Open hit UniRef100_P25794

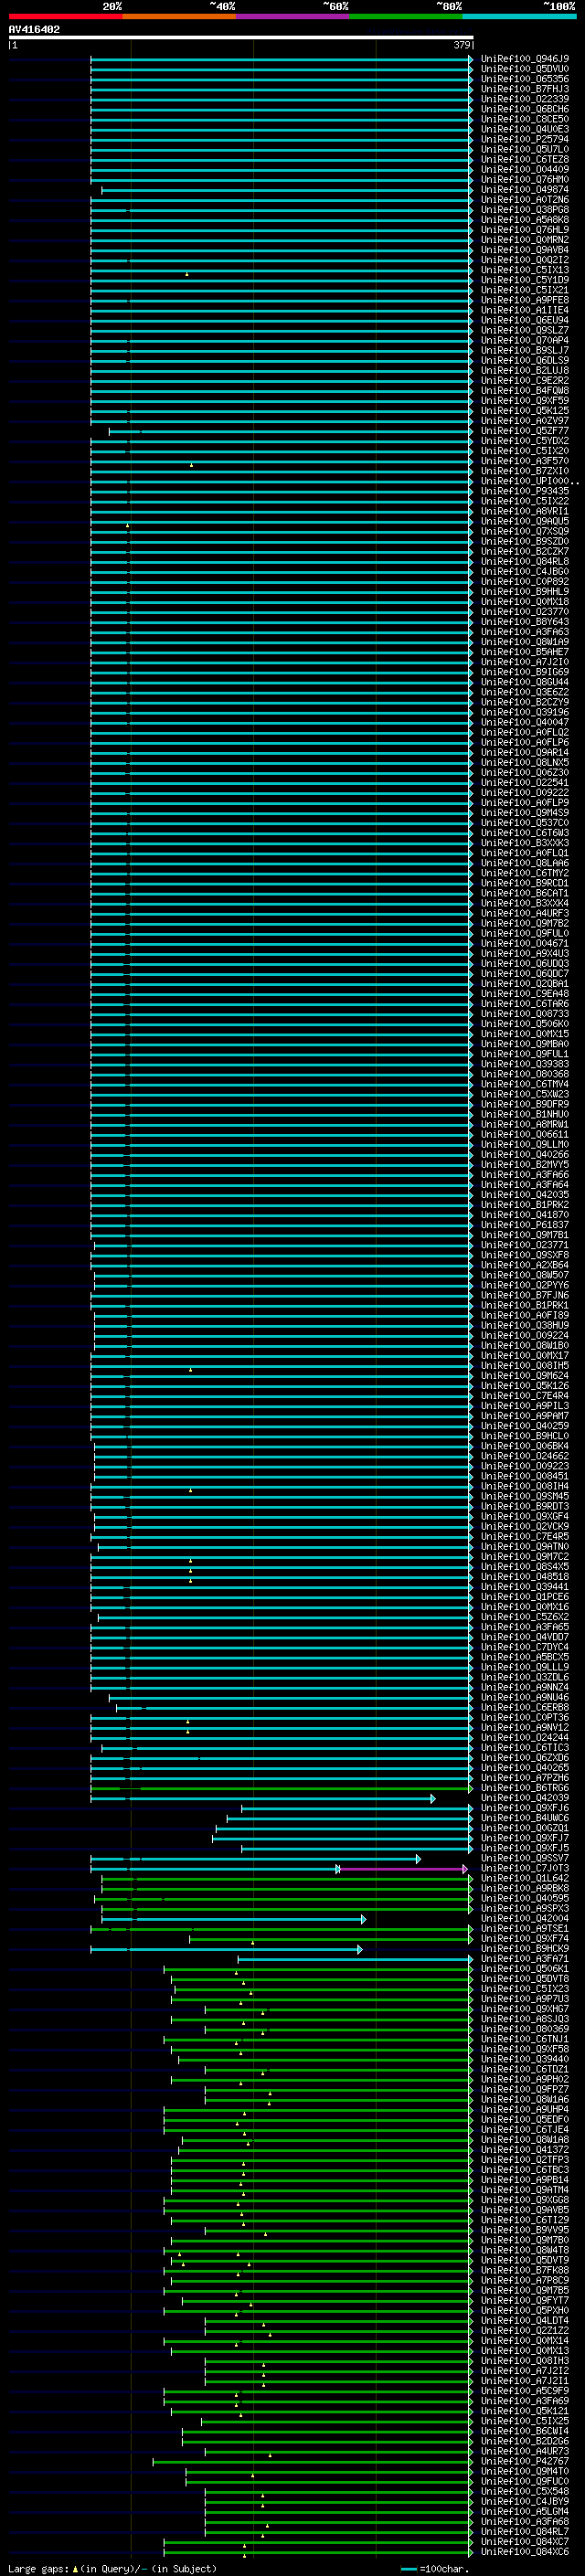[524, 139]
